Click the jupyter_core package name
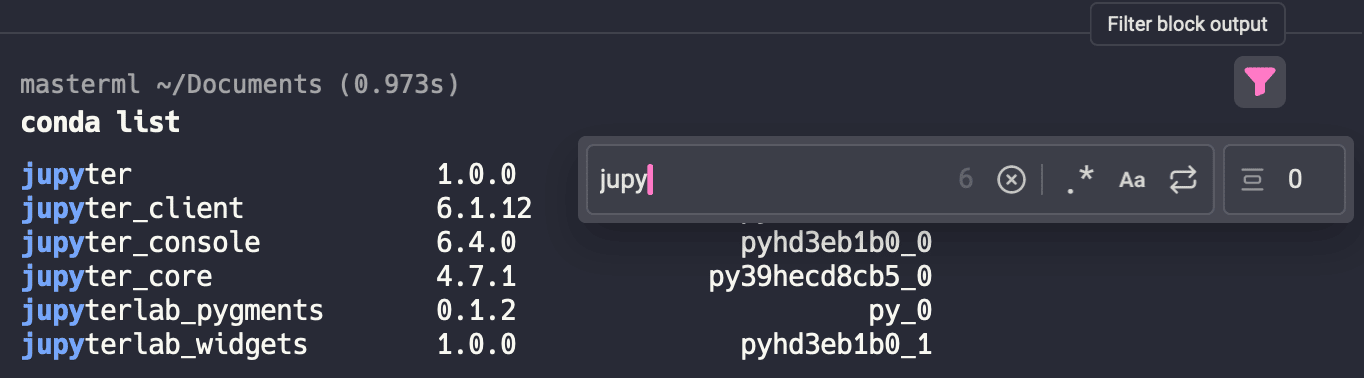 click(x=116, y=277)
